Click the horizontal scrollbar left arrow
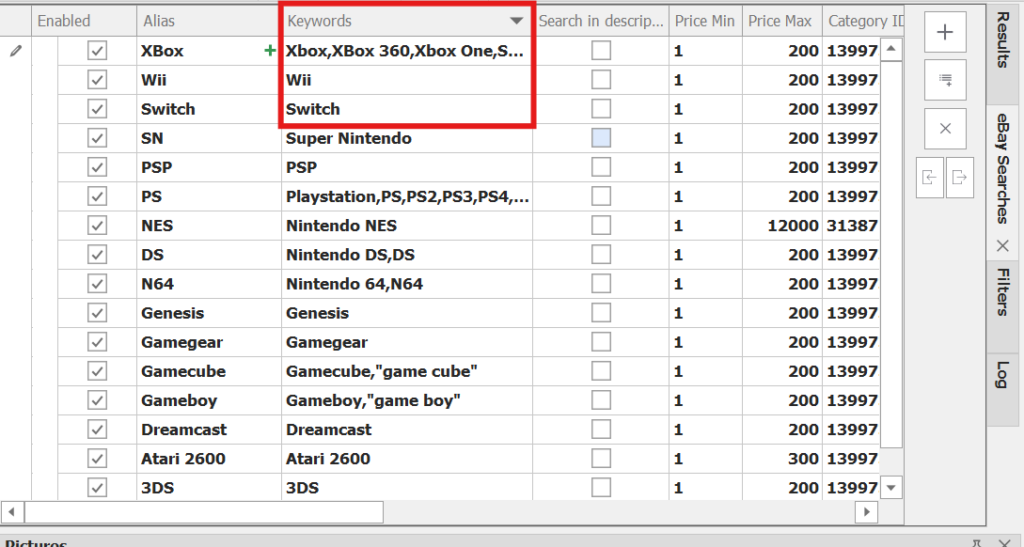 coord(12,512)
